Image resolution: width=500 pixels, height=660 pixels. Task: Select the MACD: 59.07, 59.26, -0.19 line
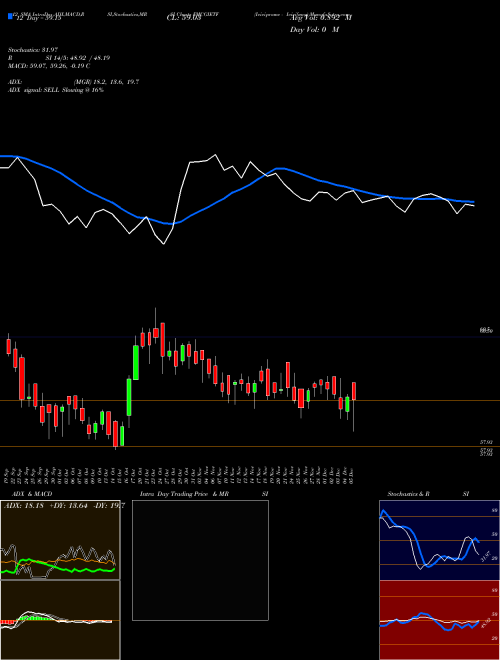49,66
